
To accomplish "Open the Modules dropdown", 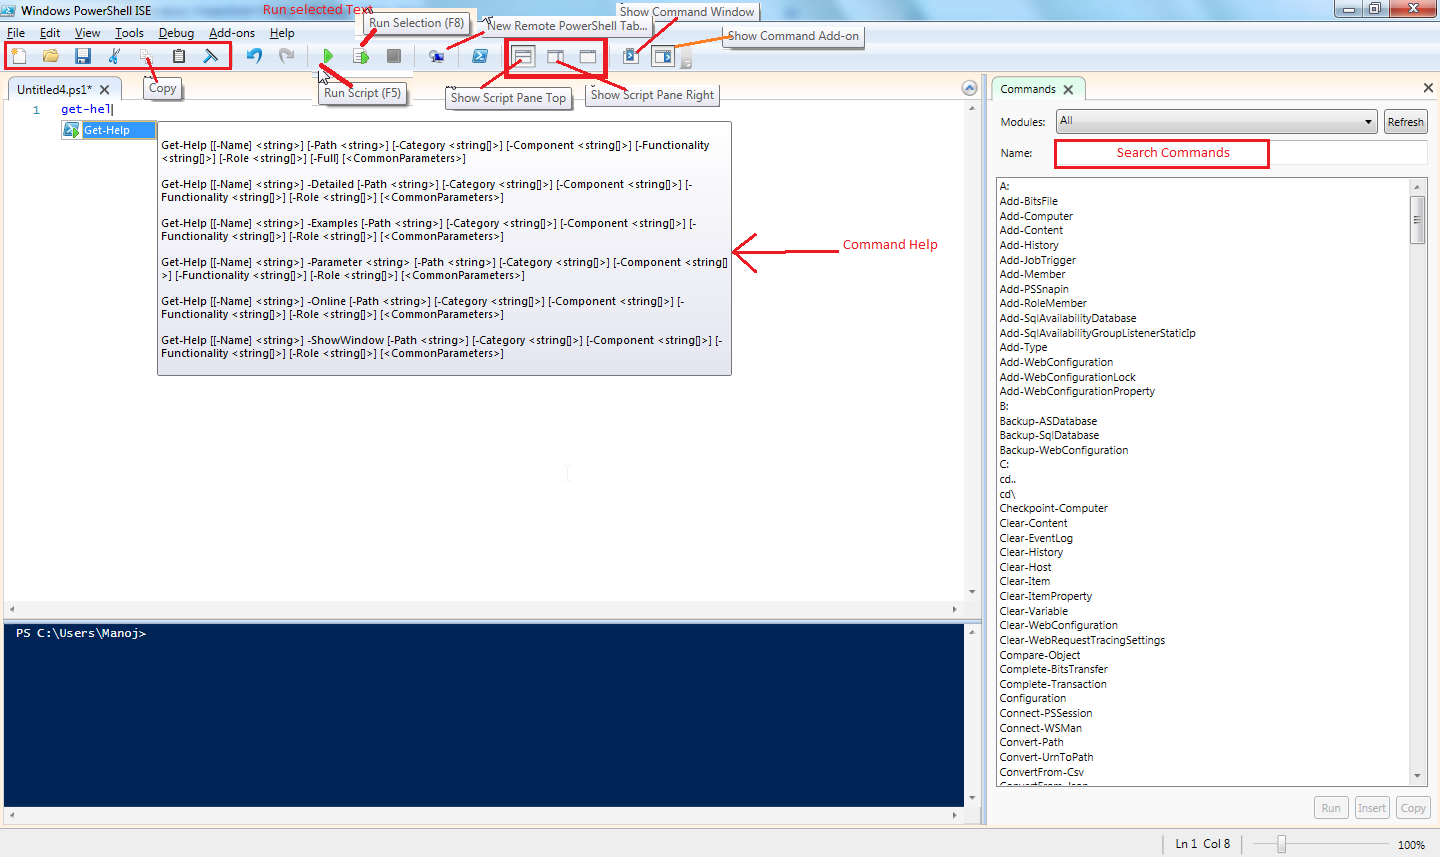I will point(1217,122).
